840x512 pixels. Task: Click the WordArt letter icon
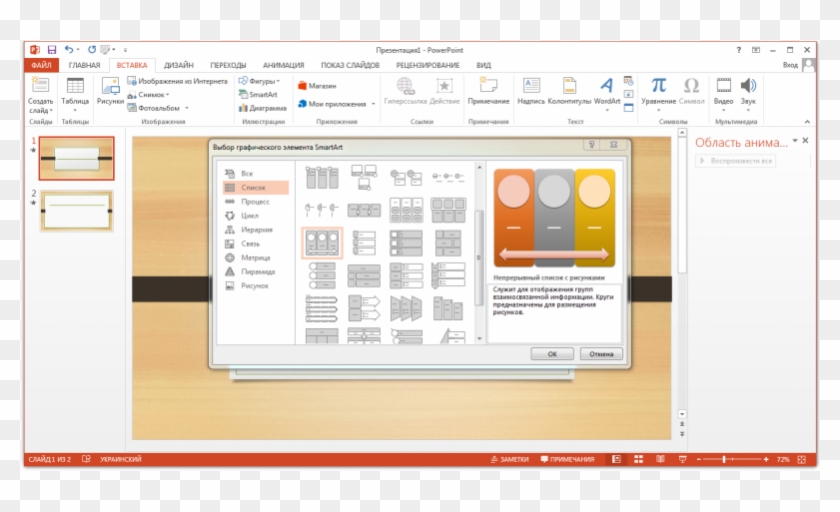coord(606,85)
